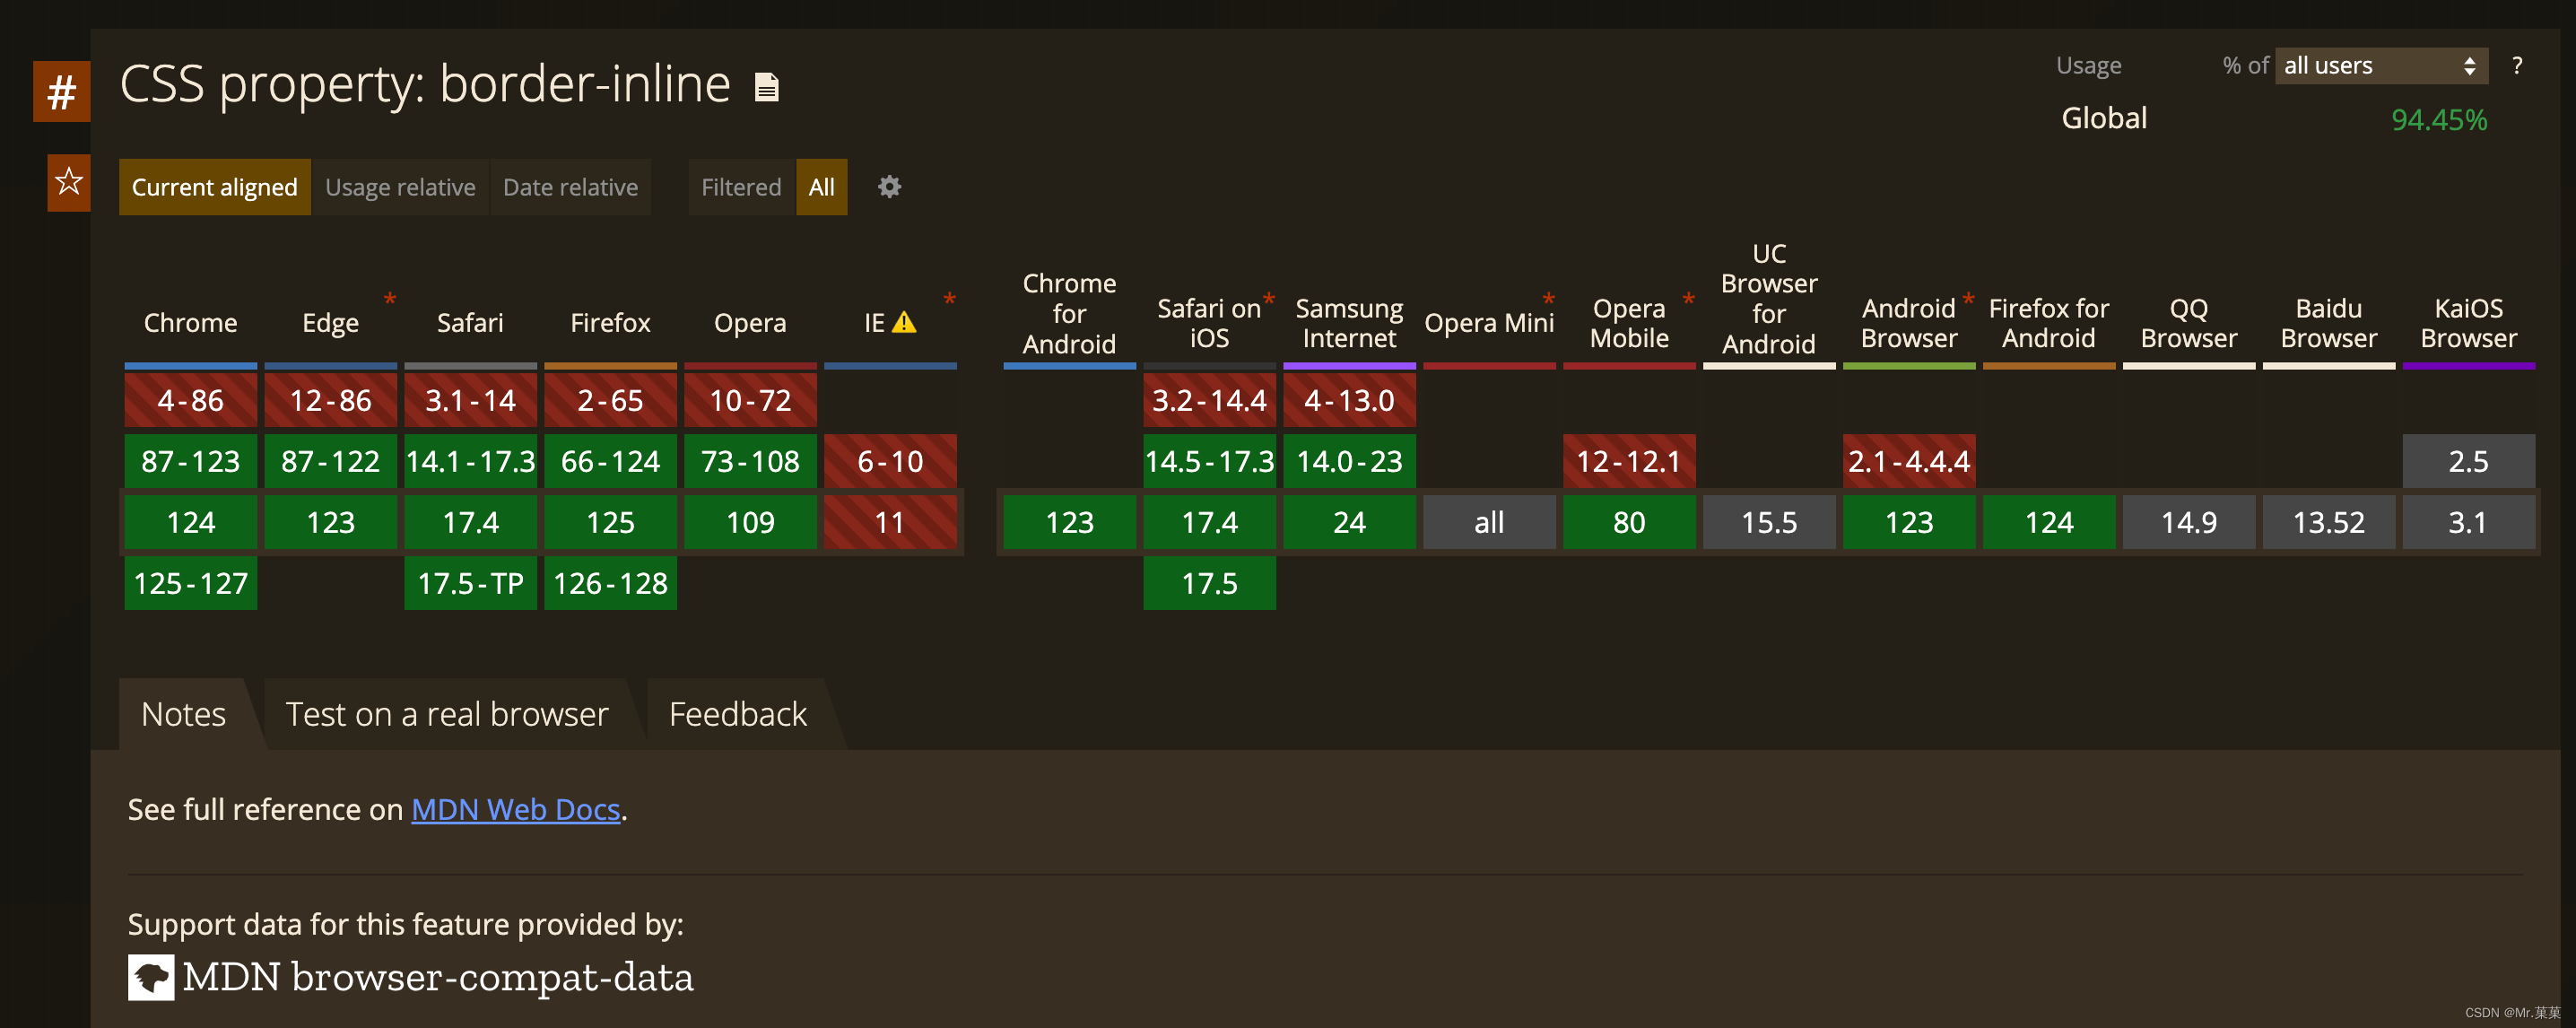Follow the MDN Web Docs link

pyautogui.click(x=515, y=809)
